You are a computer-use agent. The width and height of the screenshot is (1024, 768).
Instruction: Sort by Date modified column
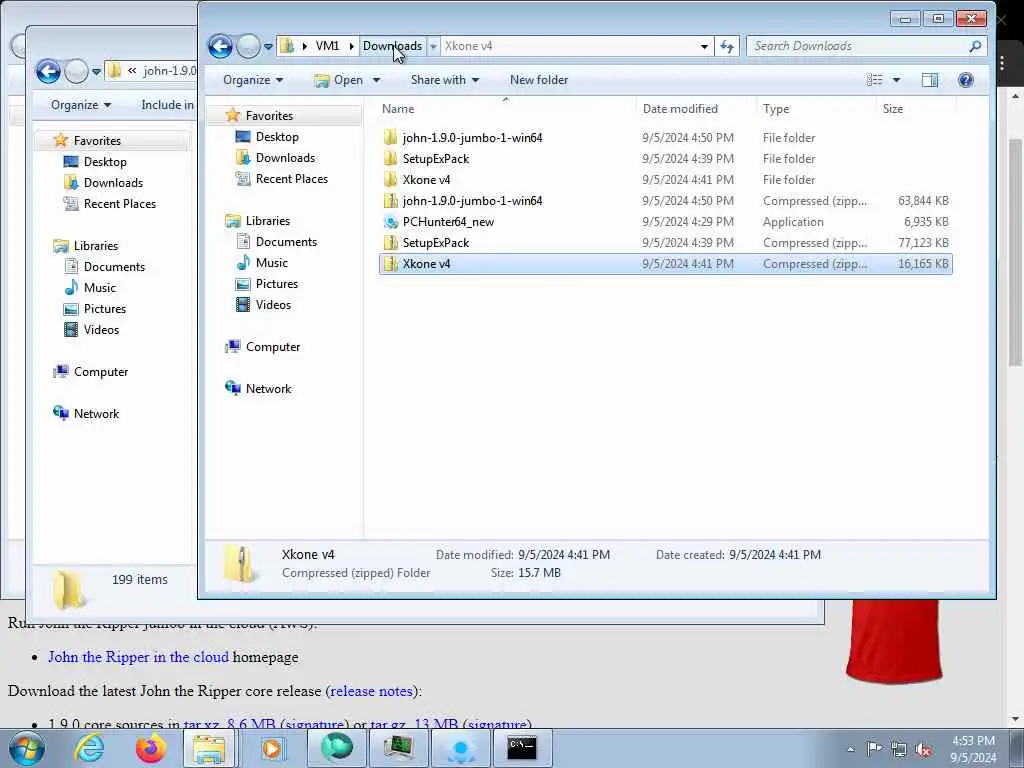click(x=696, y=109)
